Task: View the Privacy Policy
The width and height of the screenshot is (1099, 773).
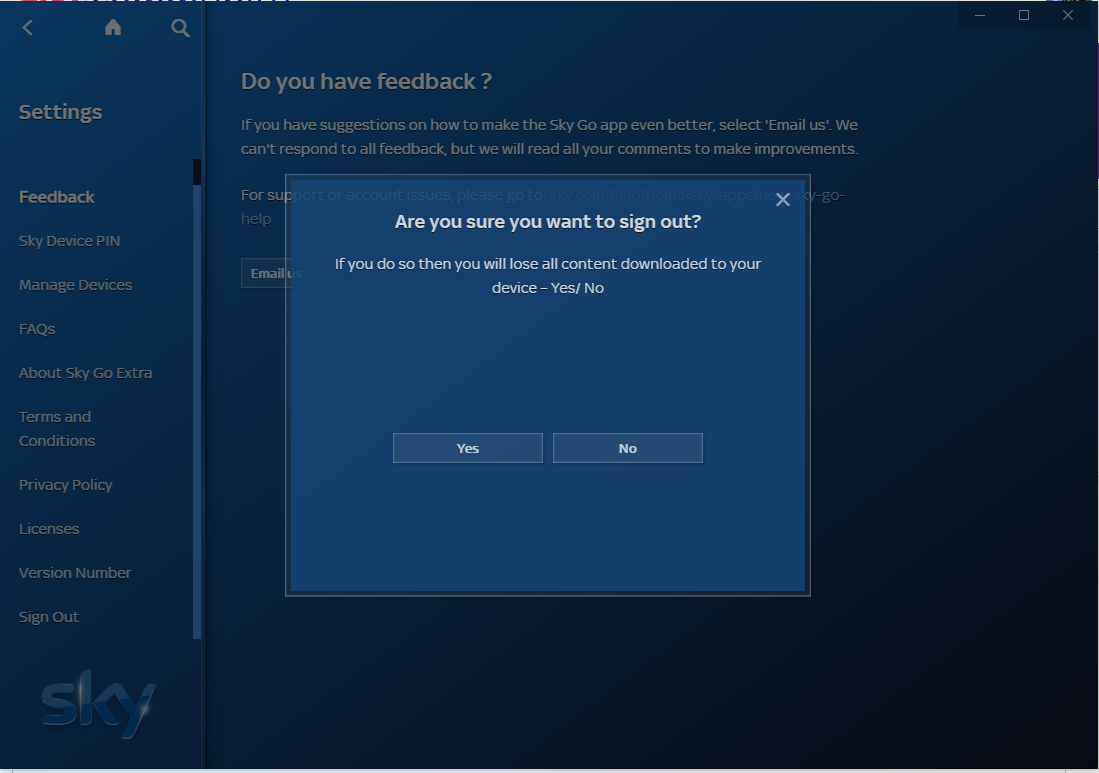Action: (x=65, y=485)
